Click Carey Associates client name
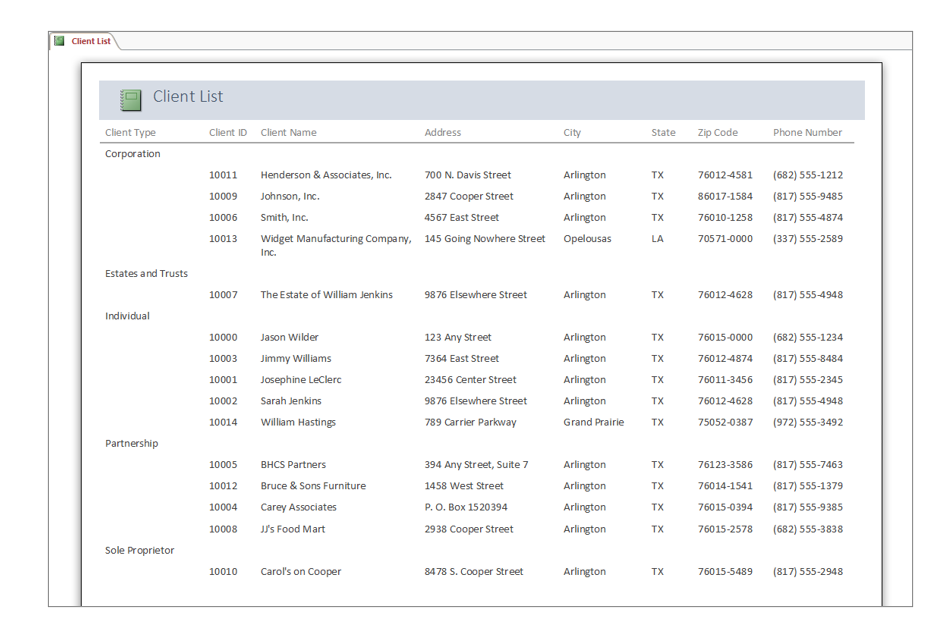 click(x=299, y=507)
